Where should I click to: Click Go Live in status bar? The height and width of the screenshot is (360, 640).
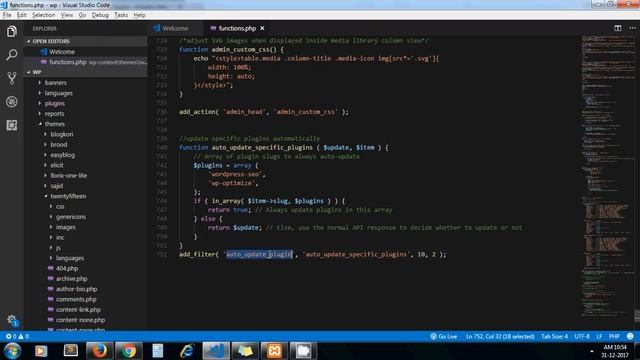444,336
